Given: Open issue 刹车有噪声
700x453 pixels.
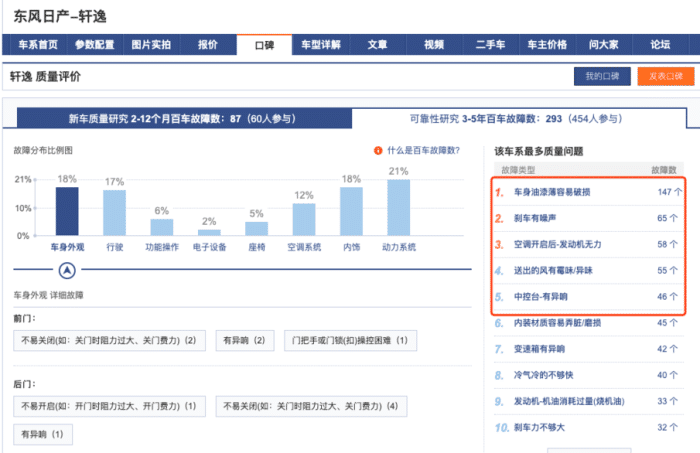Looking at the screenshot, I should point(535,218).
